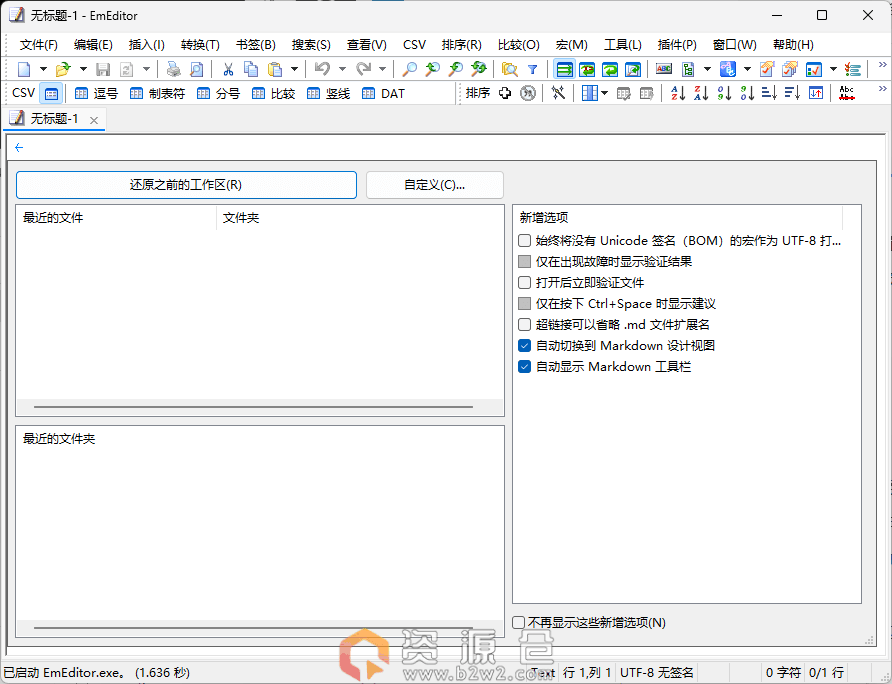The image size is (892, 684).
Task: Expand the Paste dropdown arrow
Action: point(294,69)
